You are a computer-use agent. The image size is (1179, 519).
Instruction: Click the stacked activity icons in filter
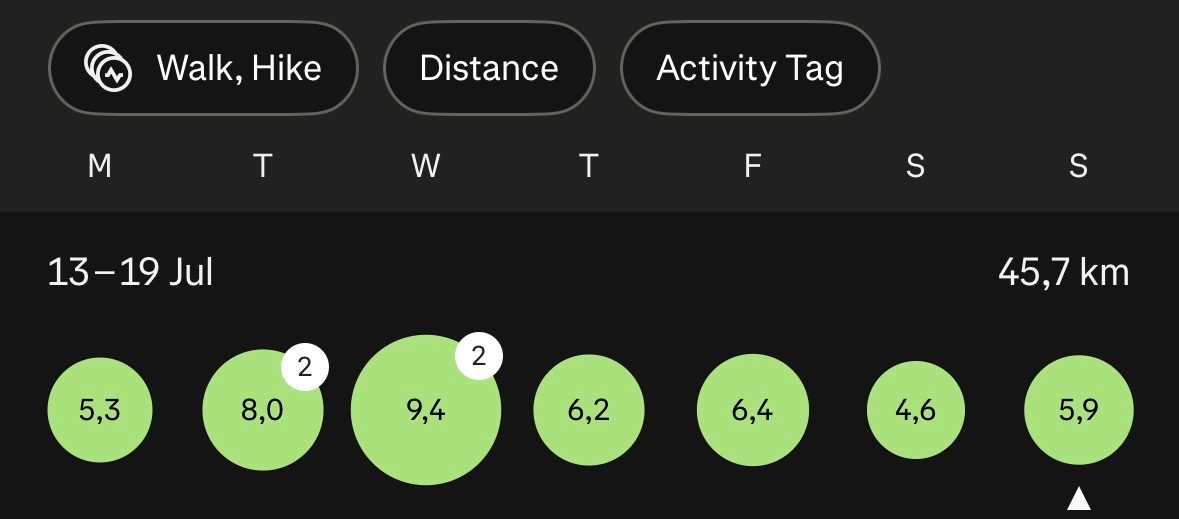click(108, 68)
